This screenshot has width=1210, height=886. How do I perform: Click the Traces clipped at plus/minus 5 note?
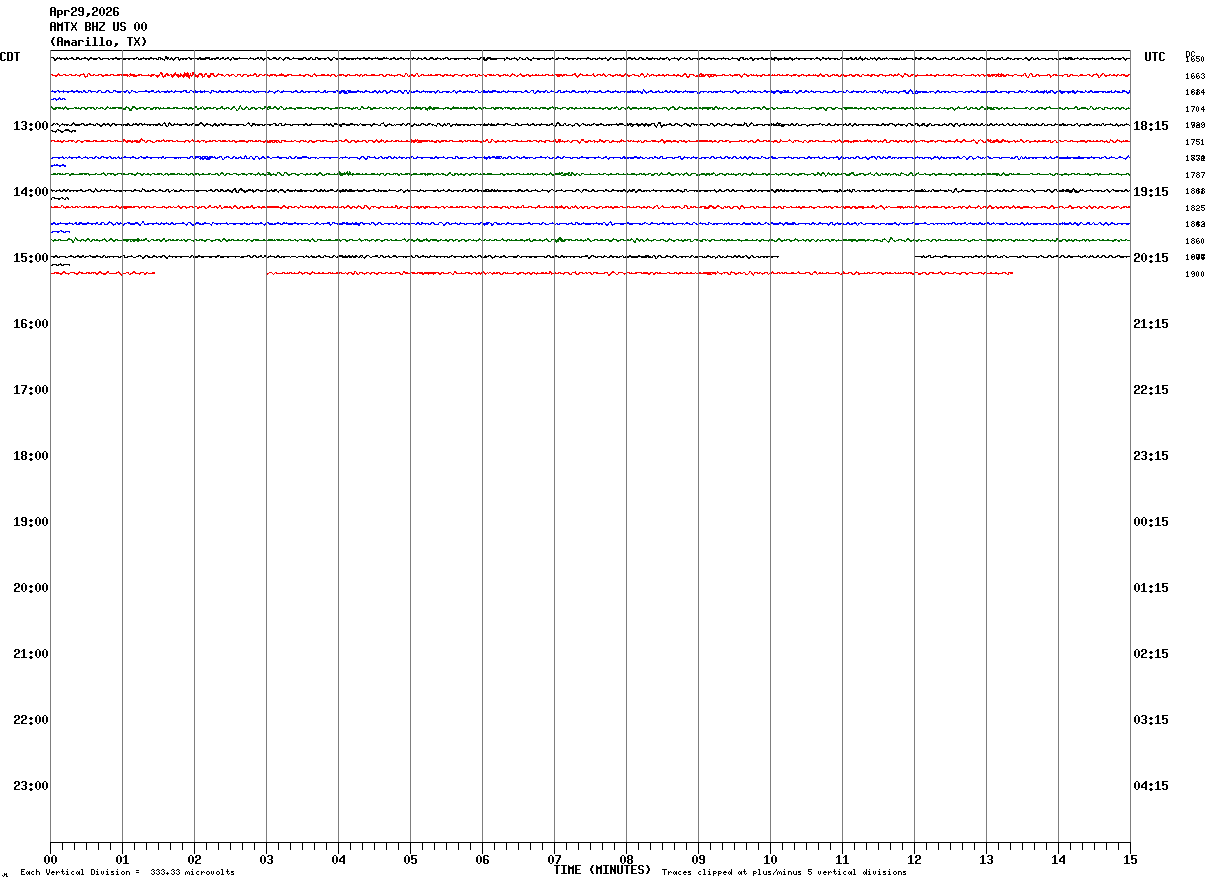click(x=784, y=873)
